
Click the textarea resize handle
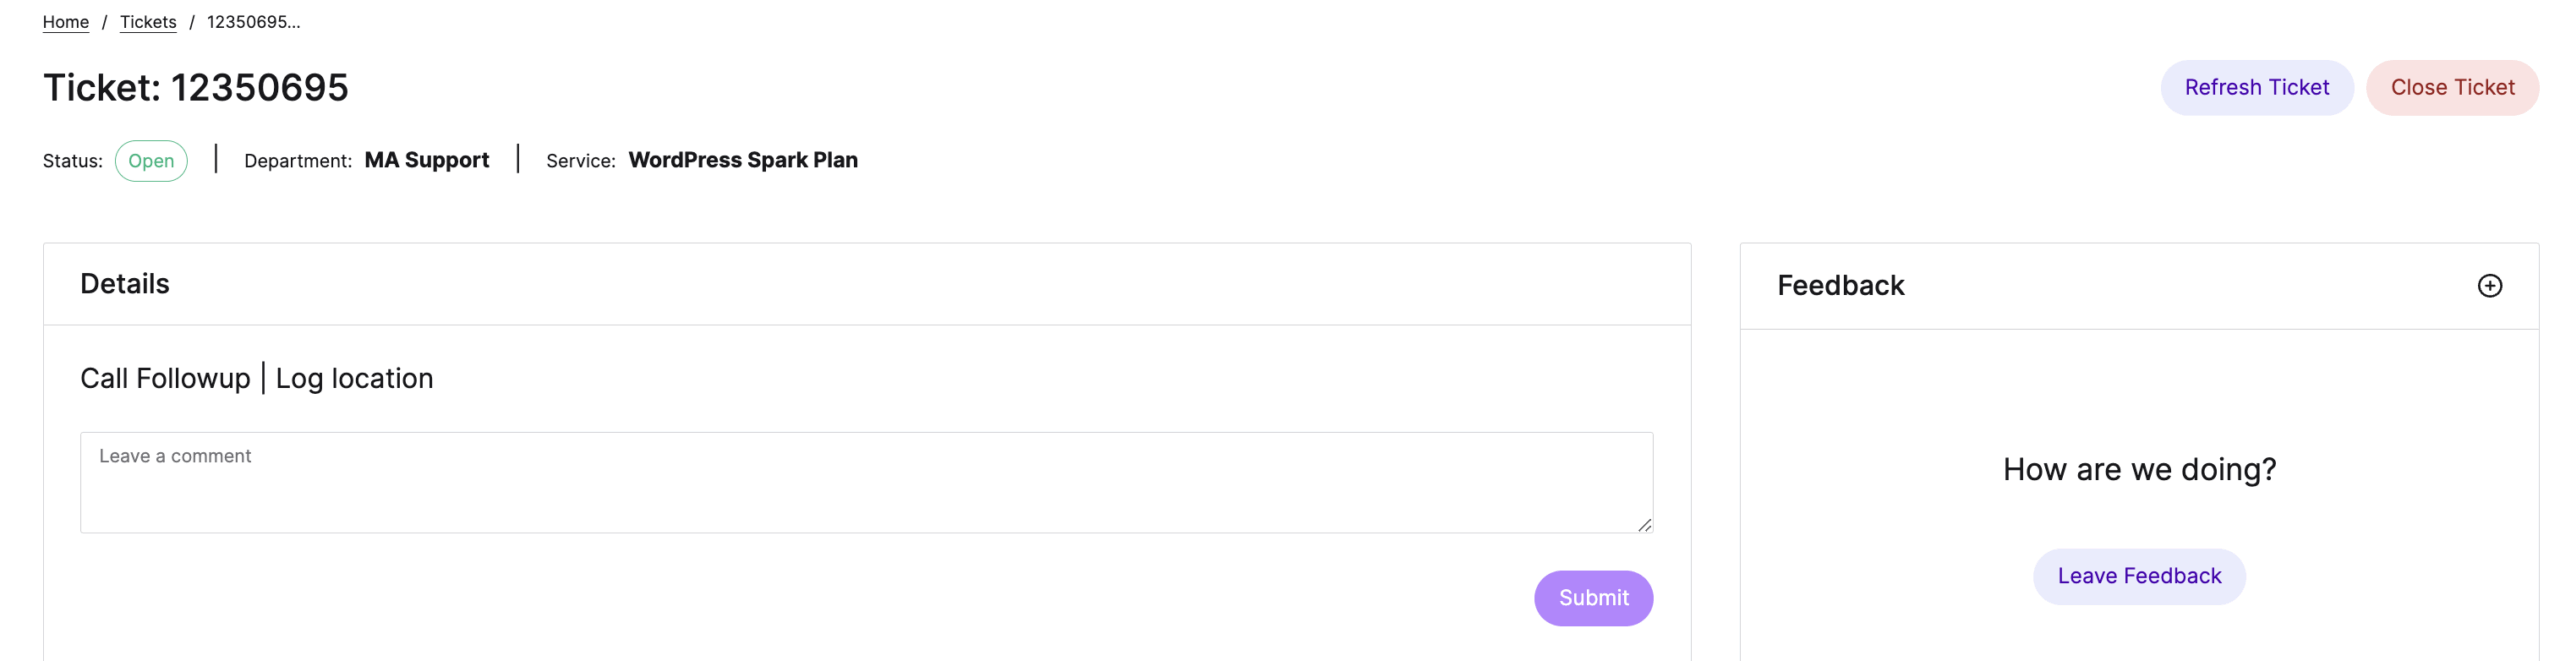tap(1645, 524)
